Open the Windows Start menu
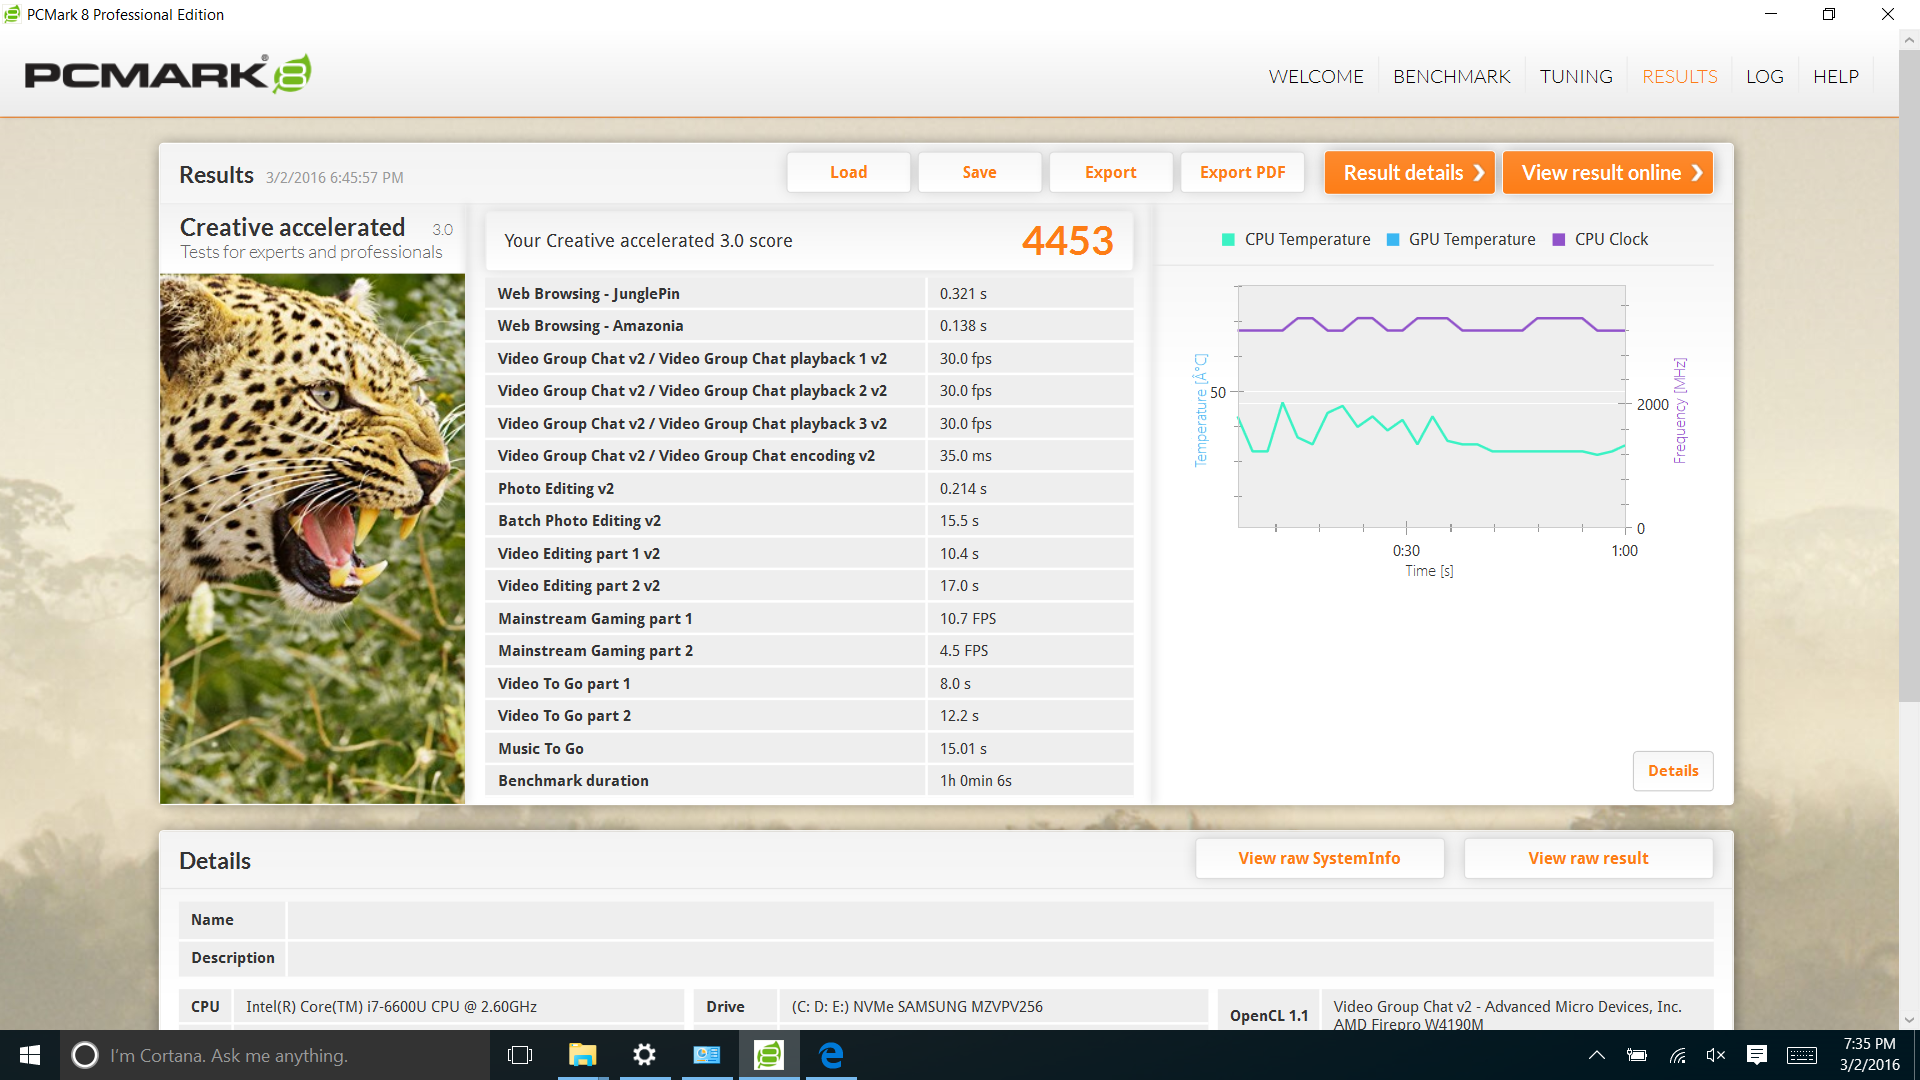 (30, 1055)
